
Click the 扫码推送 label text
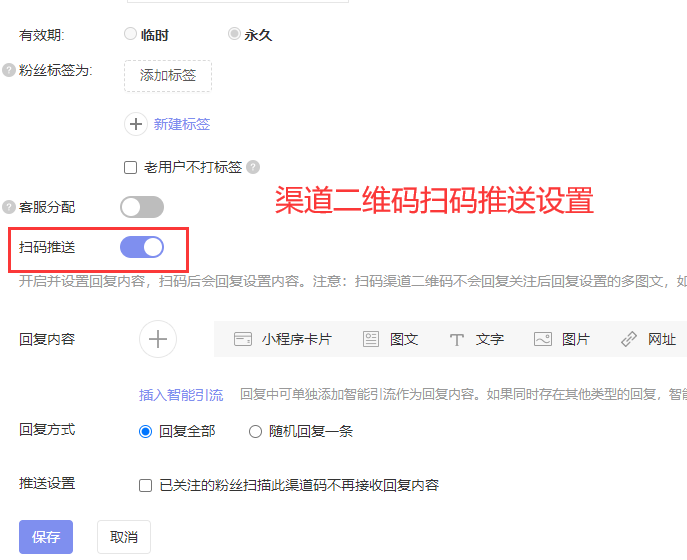pyautogui.click(x=47, y=247)
